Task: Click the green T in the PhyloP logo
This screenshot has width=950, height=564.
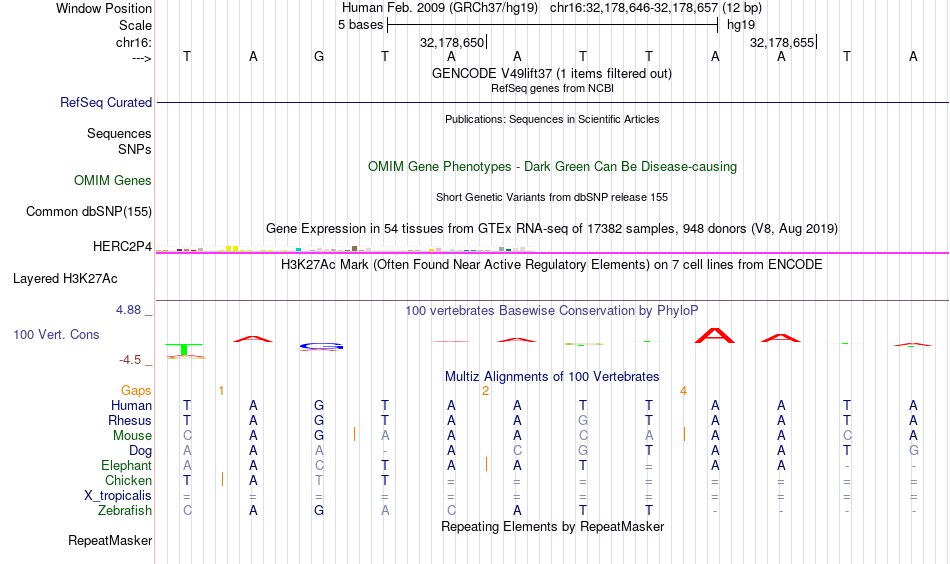Action: (184, 350)
